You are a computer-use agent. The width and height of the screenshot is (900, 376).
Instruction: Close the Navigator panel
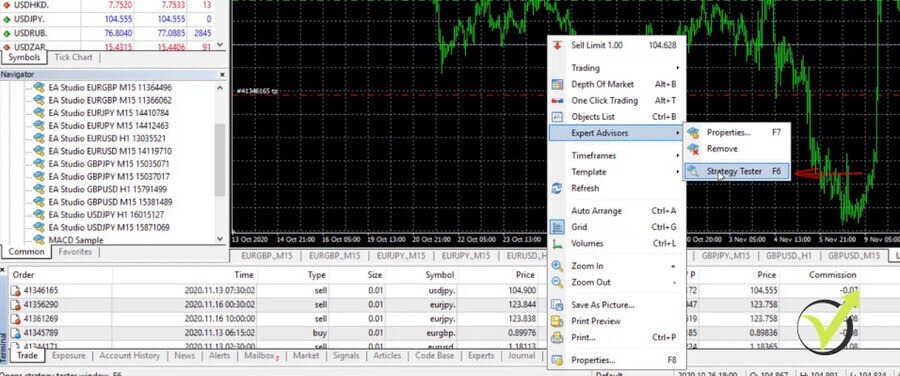222,75
